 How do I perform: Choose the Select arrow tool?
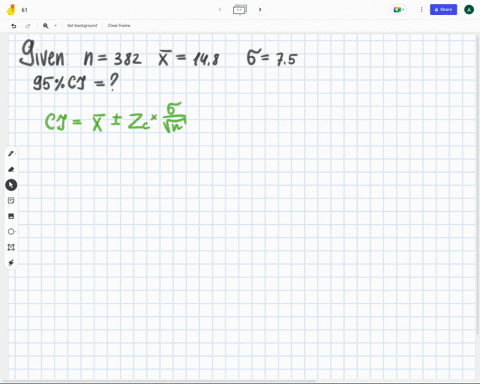(x=11, y=185)
